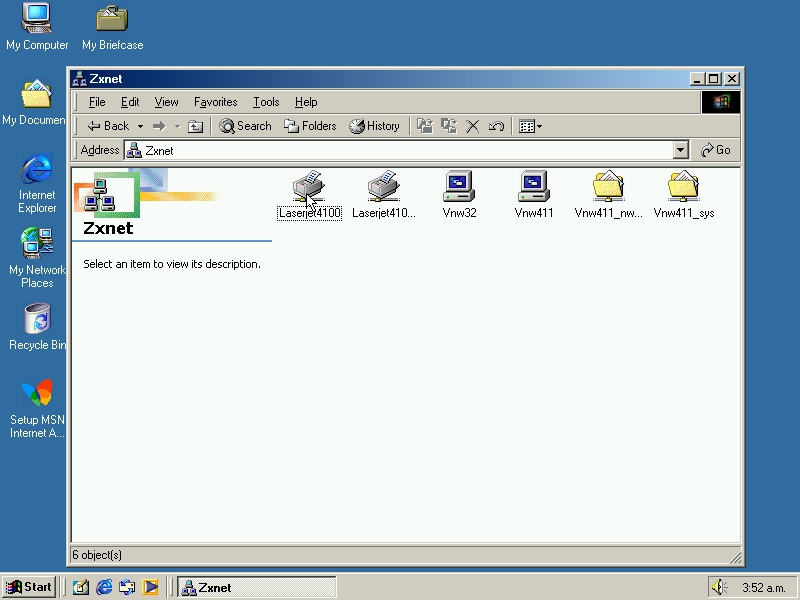Open the Forward history dropdown arrow
800x600 pixels.
point(178,126)
